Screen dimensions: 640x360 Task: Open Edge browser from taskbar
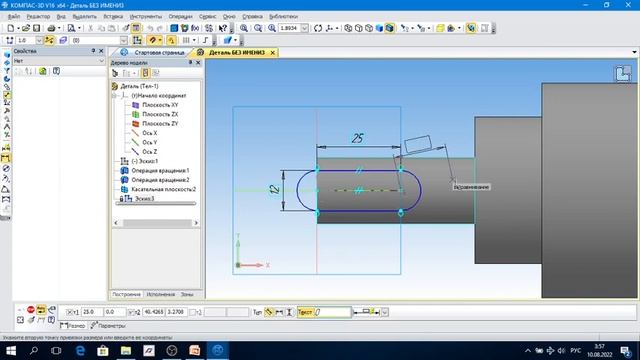pyautogui.click(x=80, y=351)
